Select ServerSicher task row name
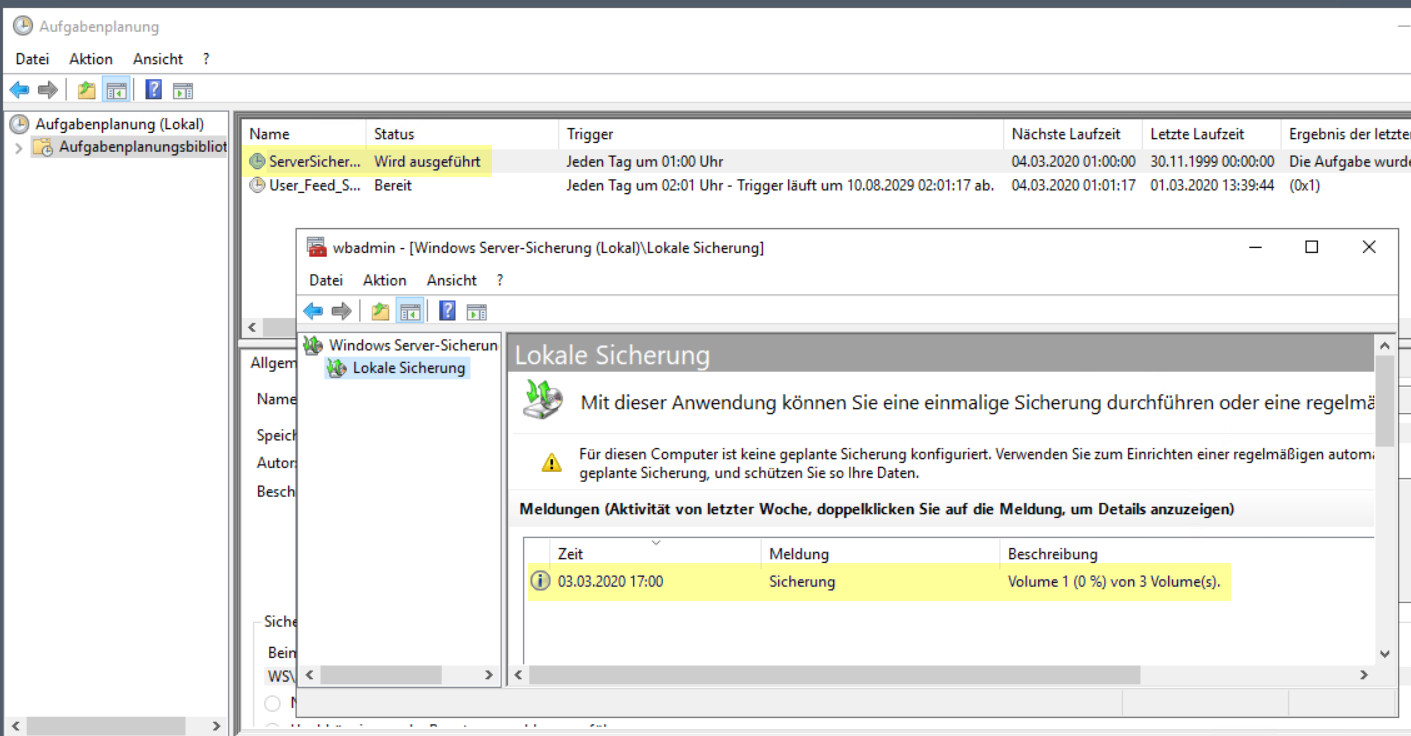This screenshot has height=736, width=1411. (x=314, y=161)
